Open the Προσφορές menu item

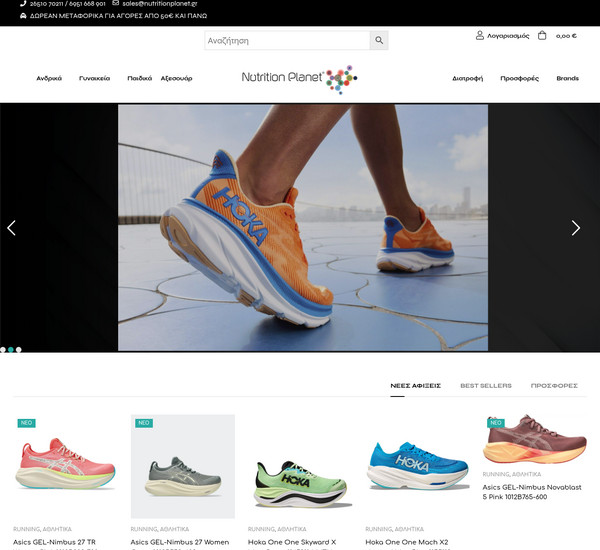(x=519, y=78)
